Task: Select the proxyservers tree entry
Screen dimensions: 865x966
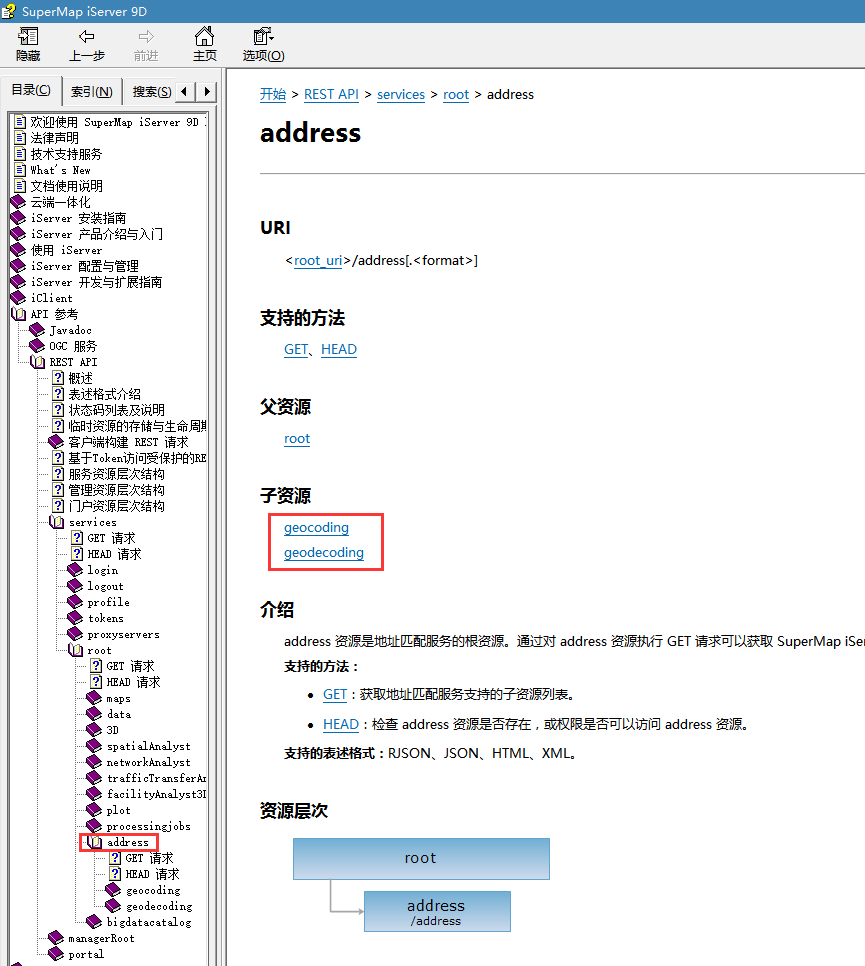Action: 123,634
